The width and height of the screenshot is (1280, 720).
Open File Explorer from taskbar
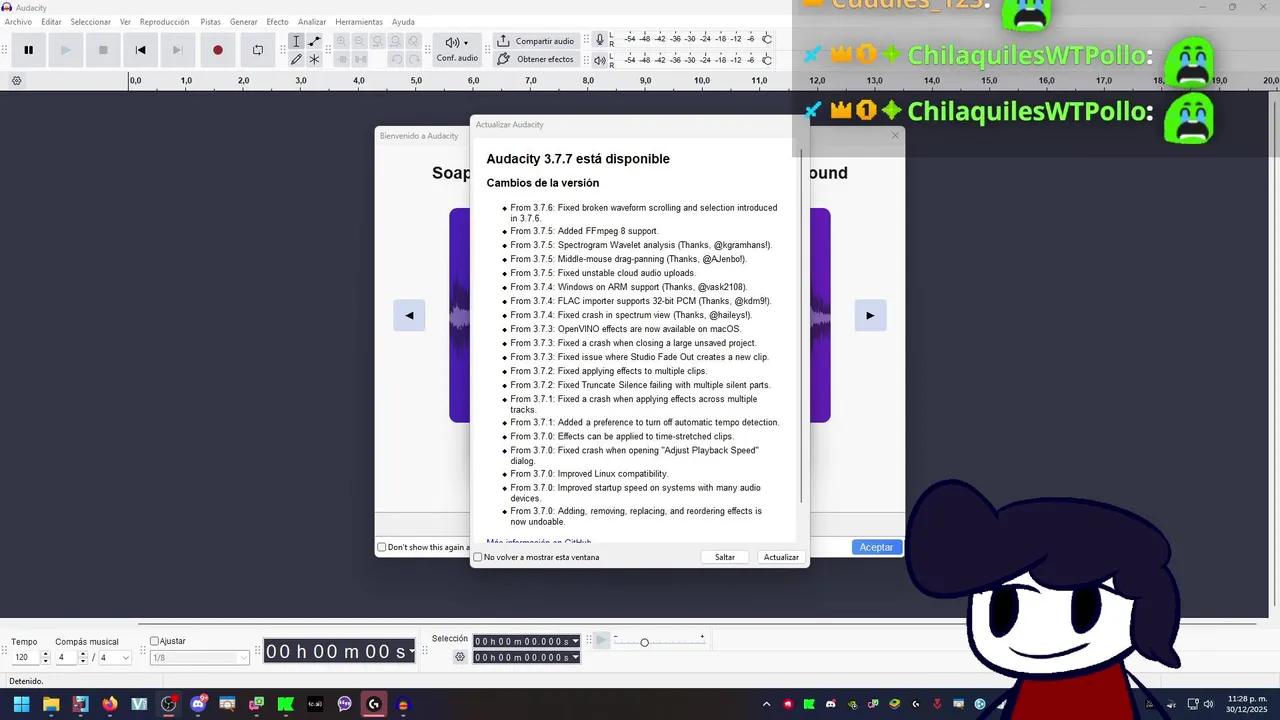pos(51,704)
